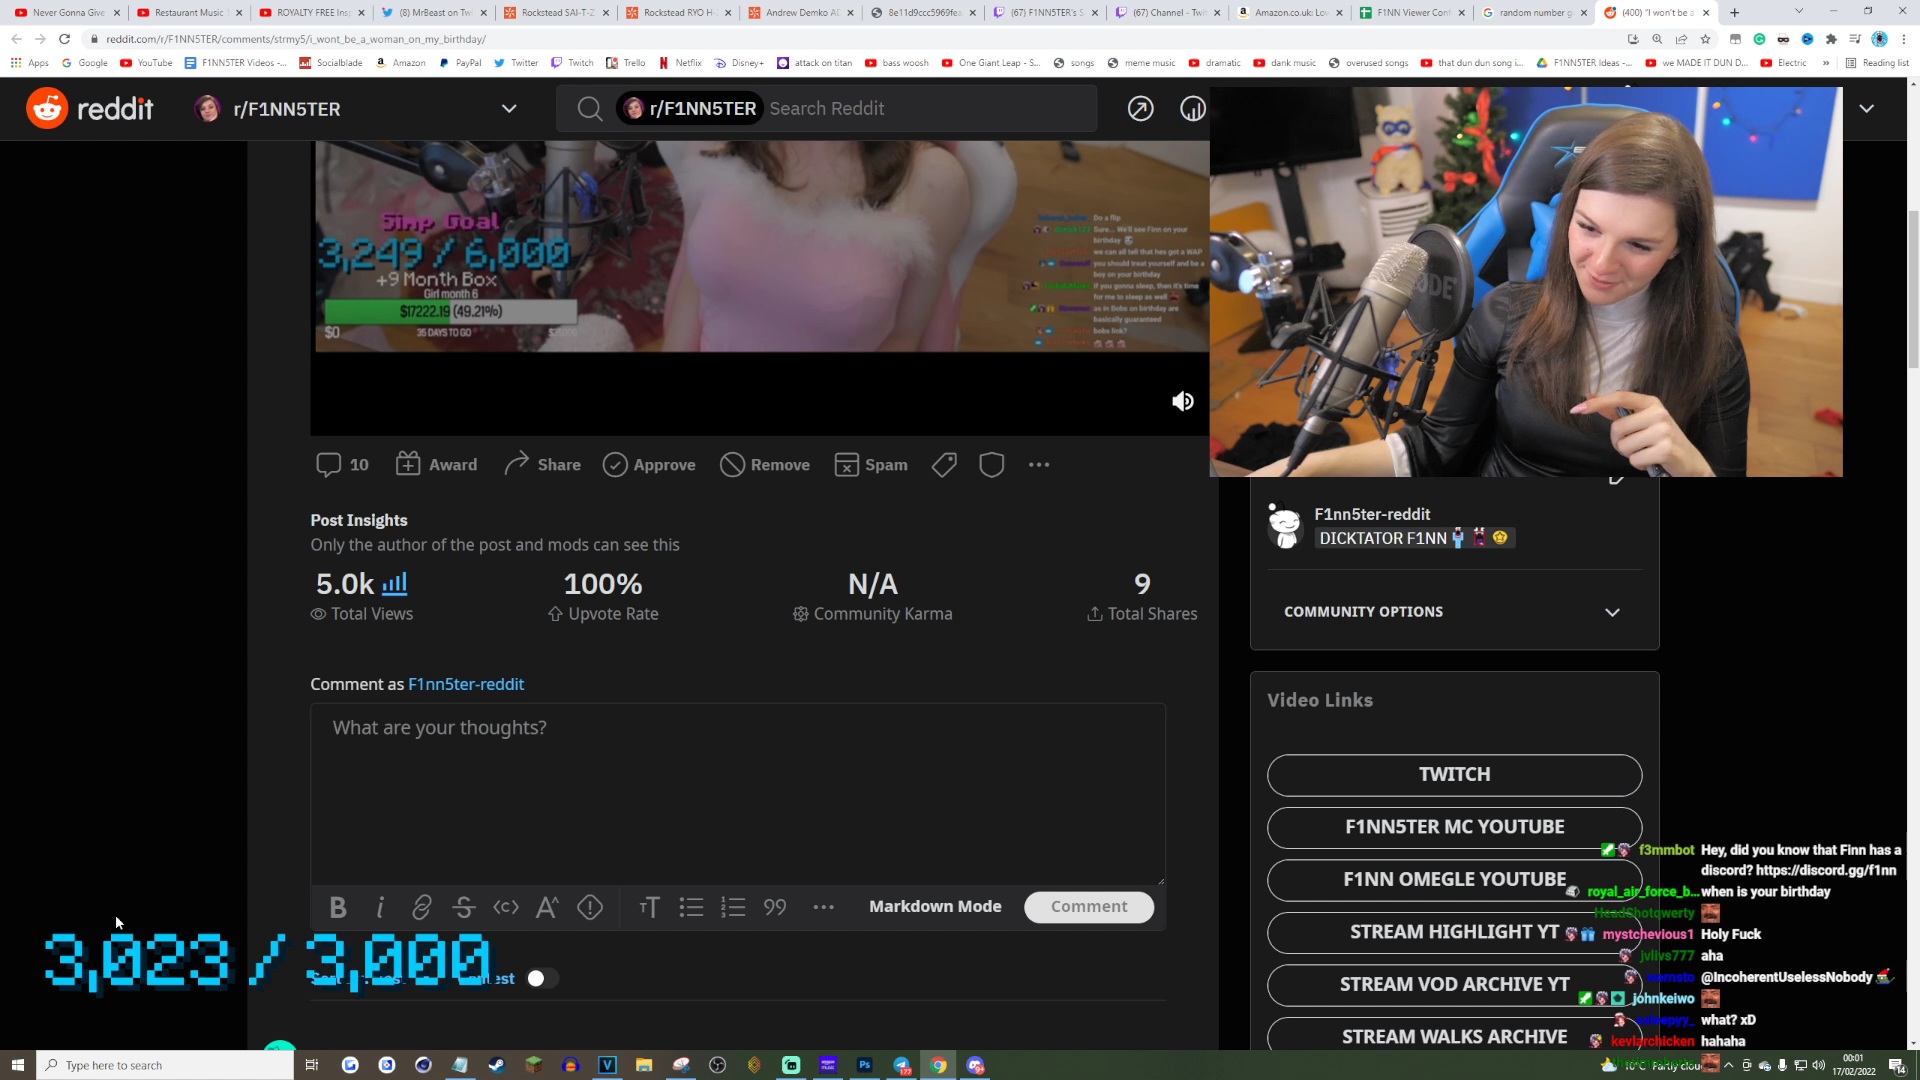Show more bookmarks with the double-chevron
The width and height of the screenshot is (1920, 1080).
[x=1826, y=63]
